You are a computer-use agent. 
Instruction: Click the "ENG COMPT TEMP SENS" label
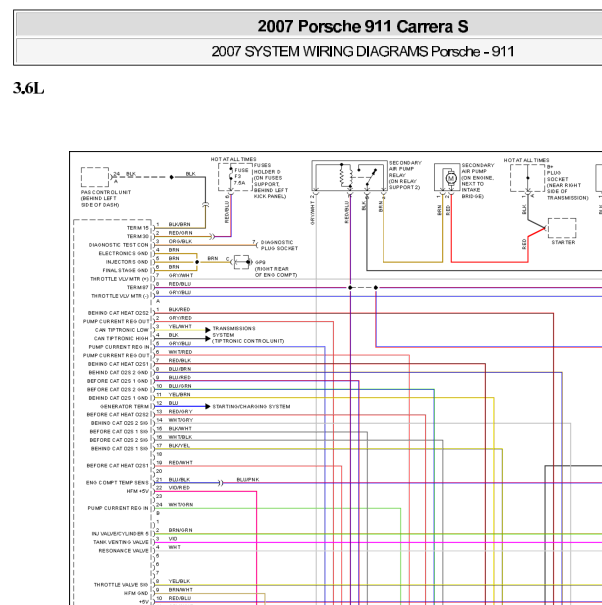tap(117, 483)
